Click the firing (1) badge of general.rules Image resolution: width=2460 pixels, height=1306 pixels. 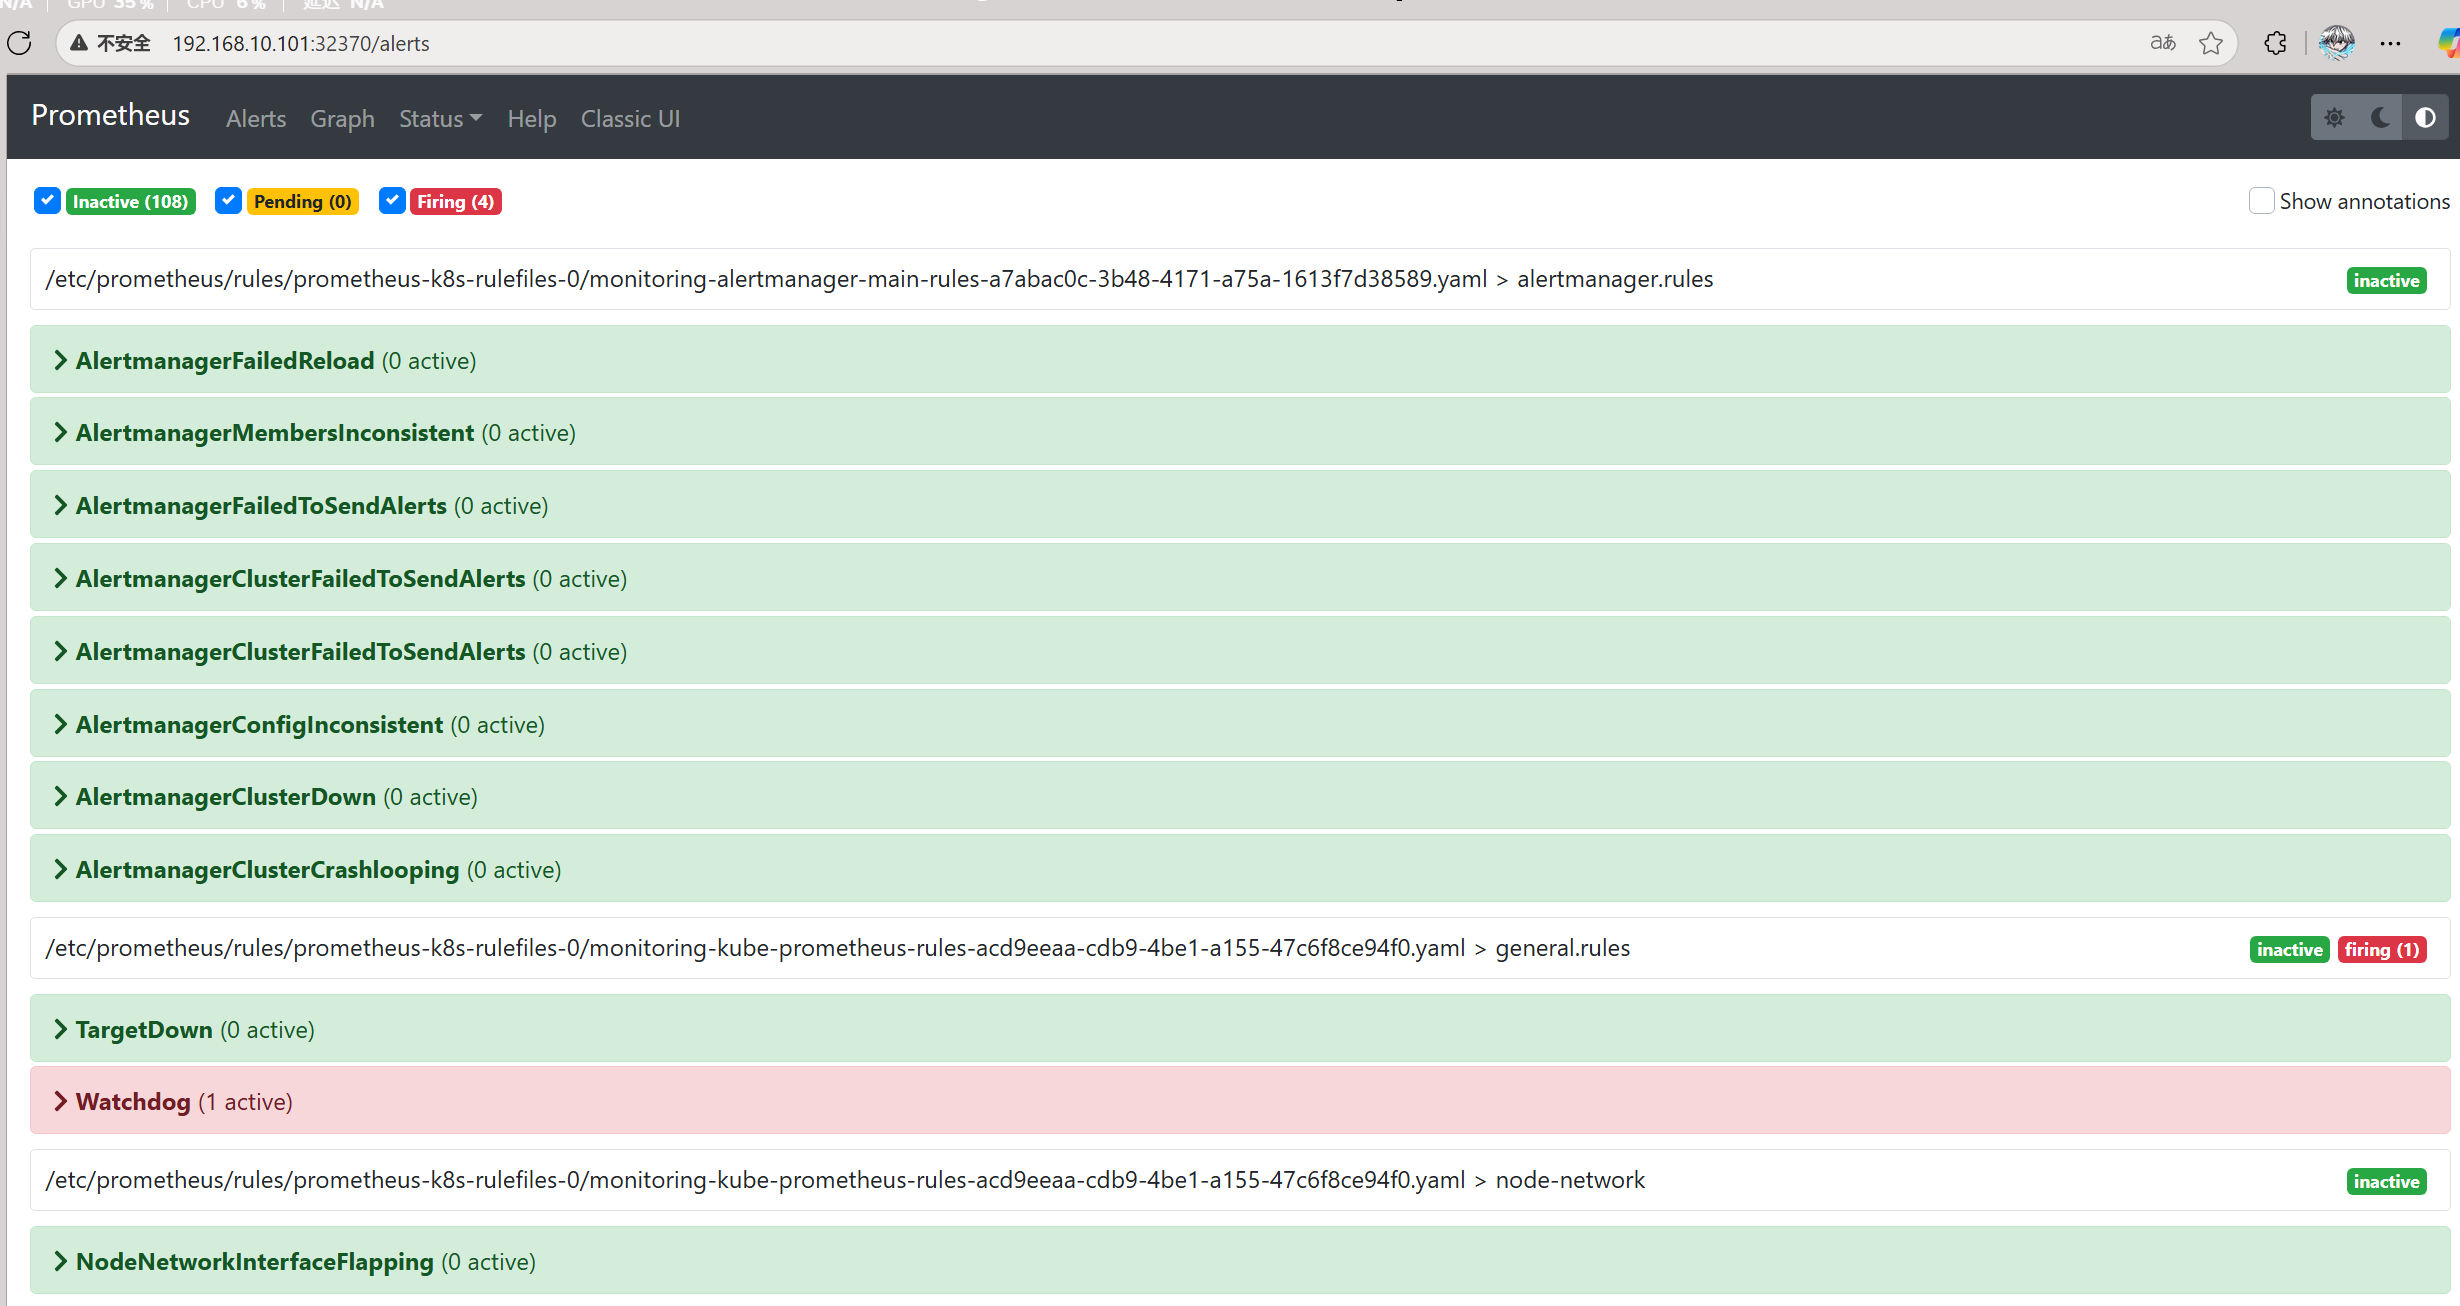coord(2382,949)
